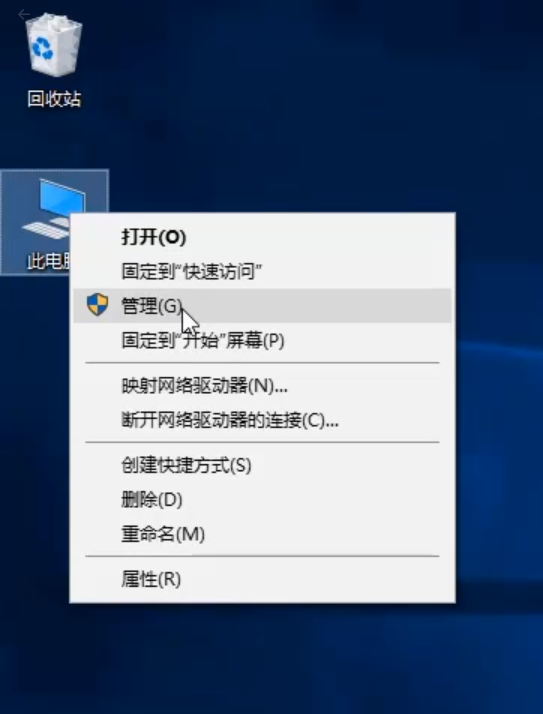Open 管理(G) from the context menu
Viewport: 543px width, 714px height.
pos(262,306)
